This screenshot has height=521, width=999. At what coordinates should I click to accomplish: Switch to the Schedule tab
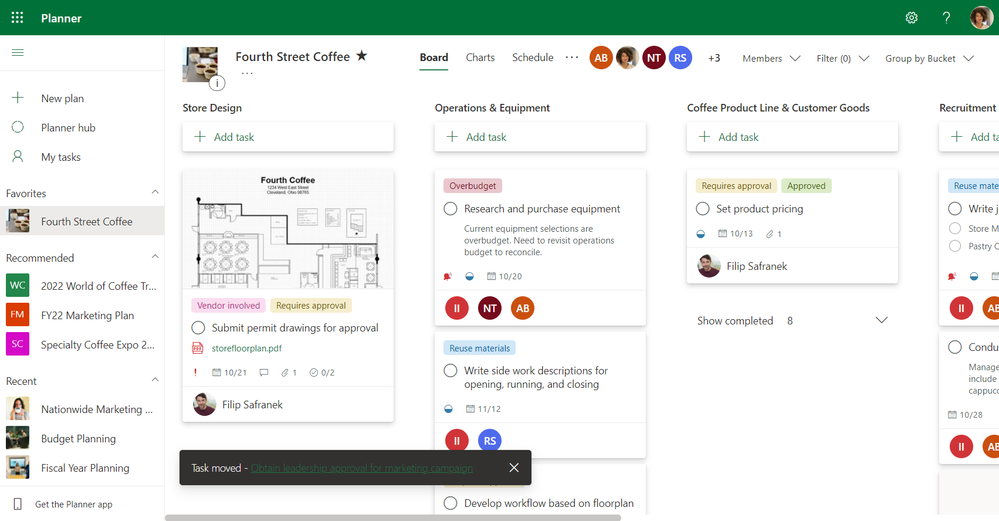point(533,57)
